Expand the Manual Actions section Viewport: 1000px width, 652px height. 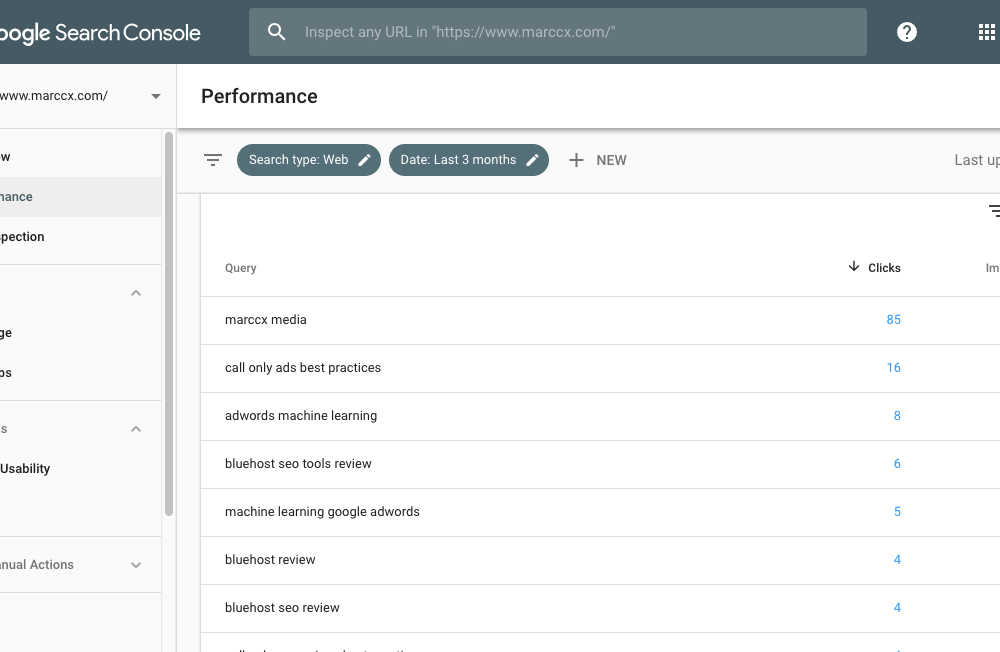point(136,565)
